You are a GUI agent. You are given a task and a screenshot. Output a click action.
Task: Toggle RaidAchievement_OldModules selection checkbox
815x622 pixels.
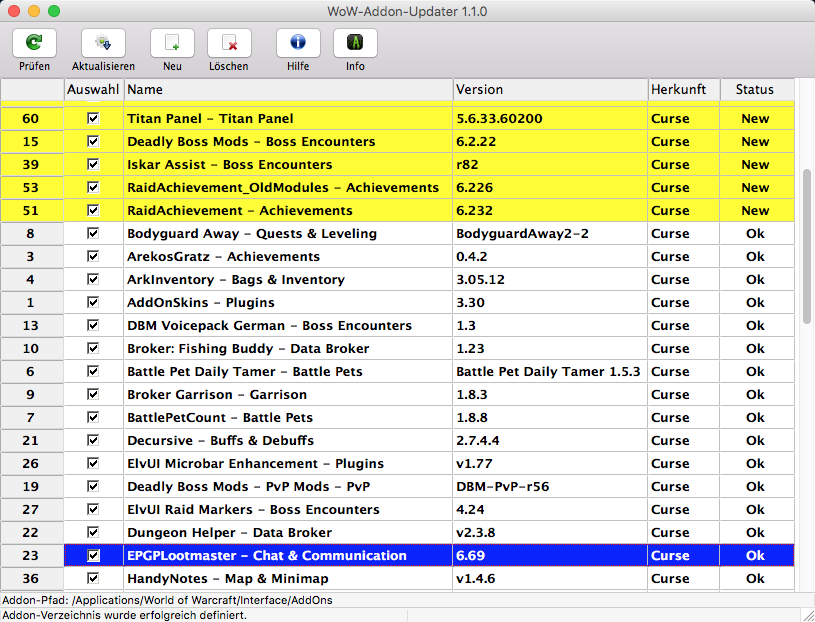93,187
